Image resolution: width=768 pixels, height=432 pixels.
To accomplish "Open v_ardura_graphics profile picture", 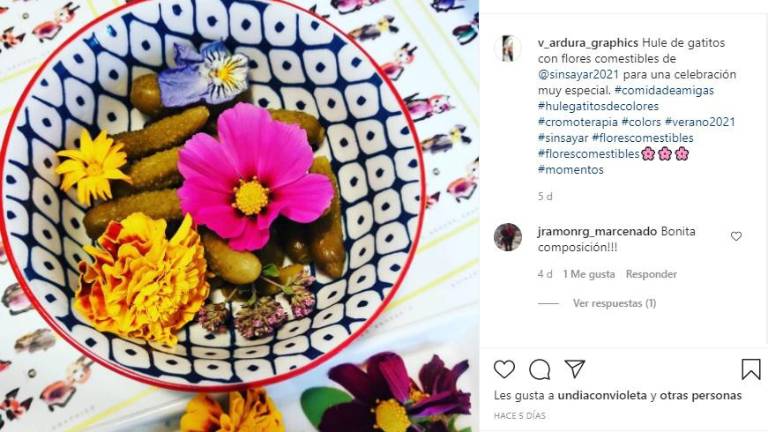I will (507, 48).
